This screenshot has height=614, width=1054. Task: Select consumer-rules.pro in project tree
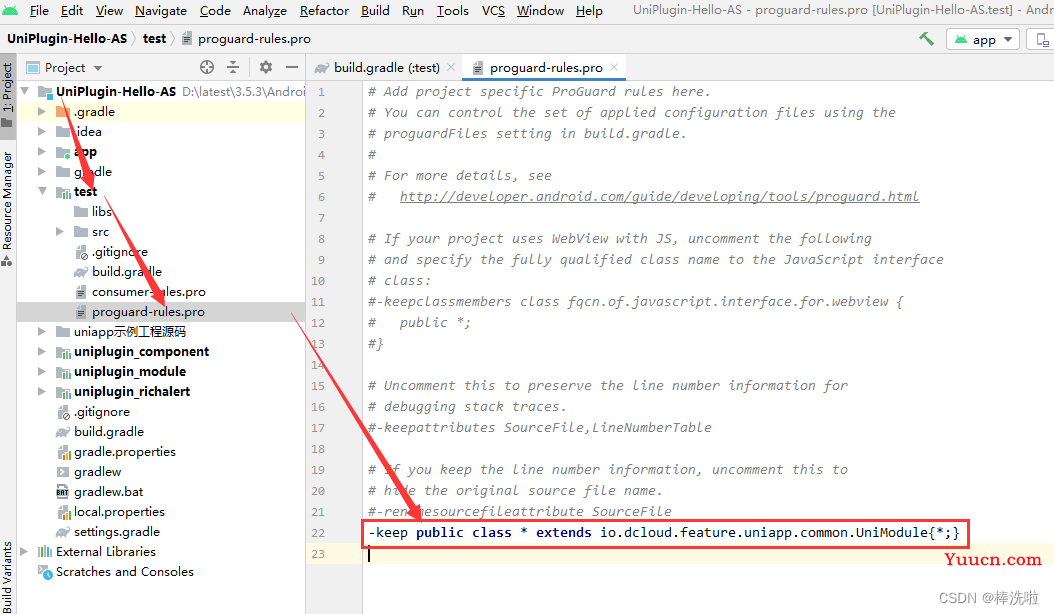point(149,292)
